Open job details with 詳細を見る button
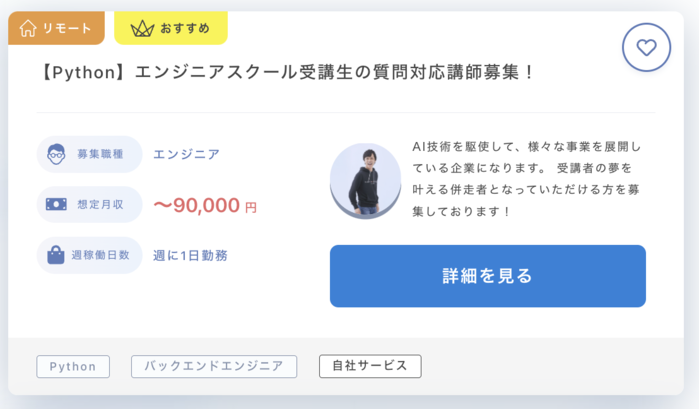699x409 pixels. tap(488, 276)
